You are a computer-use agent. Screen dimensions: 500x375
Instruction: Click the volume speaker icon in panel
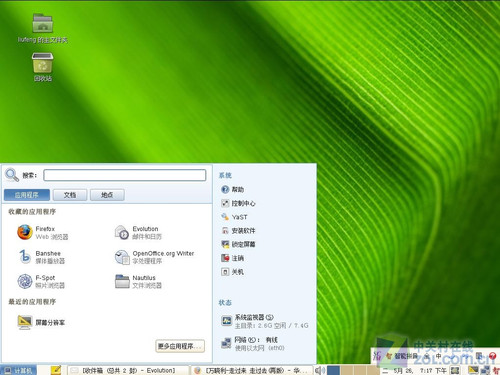pyautogui.click(x=320, y=370)
